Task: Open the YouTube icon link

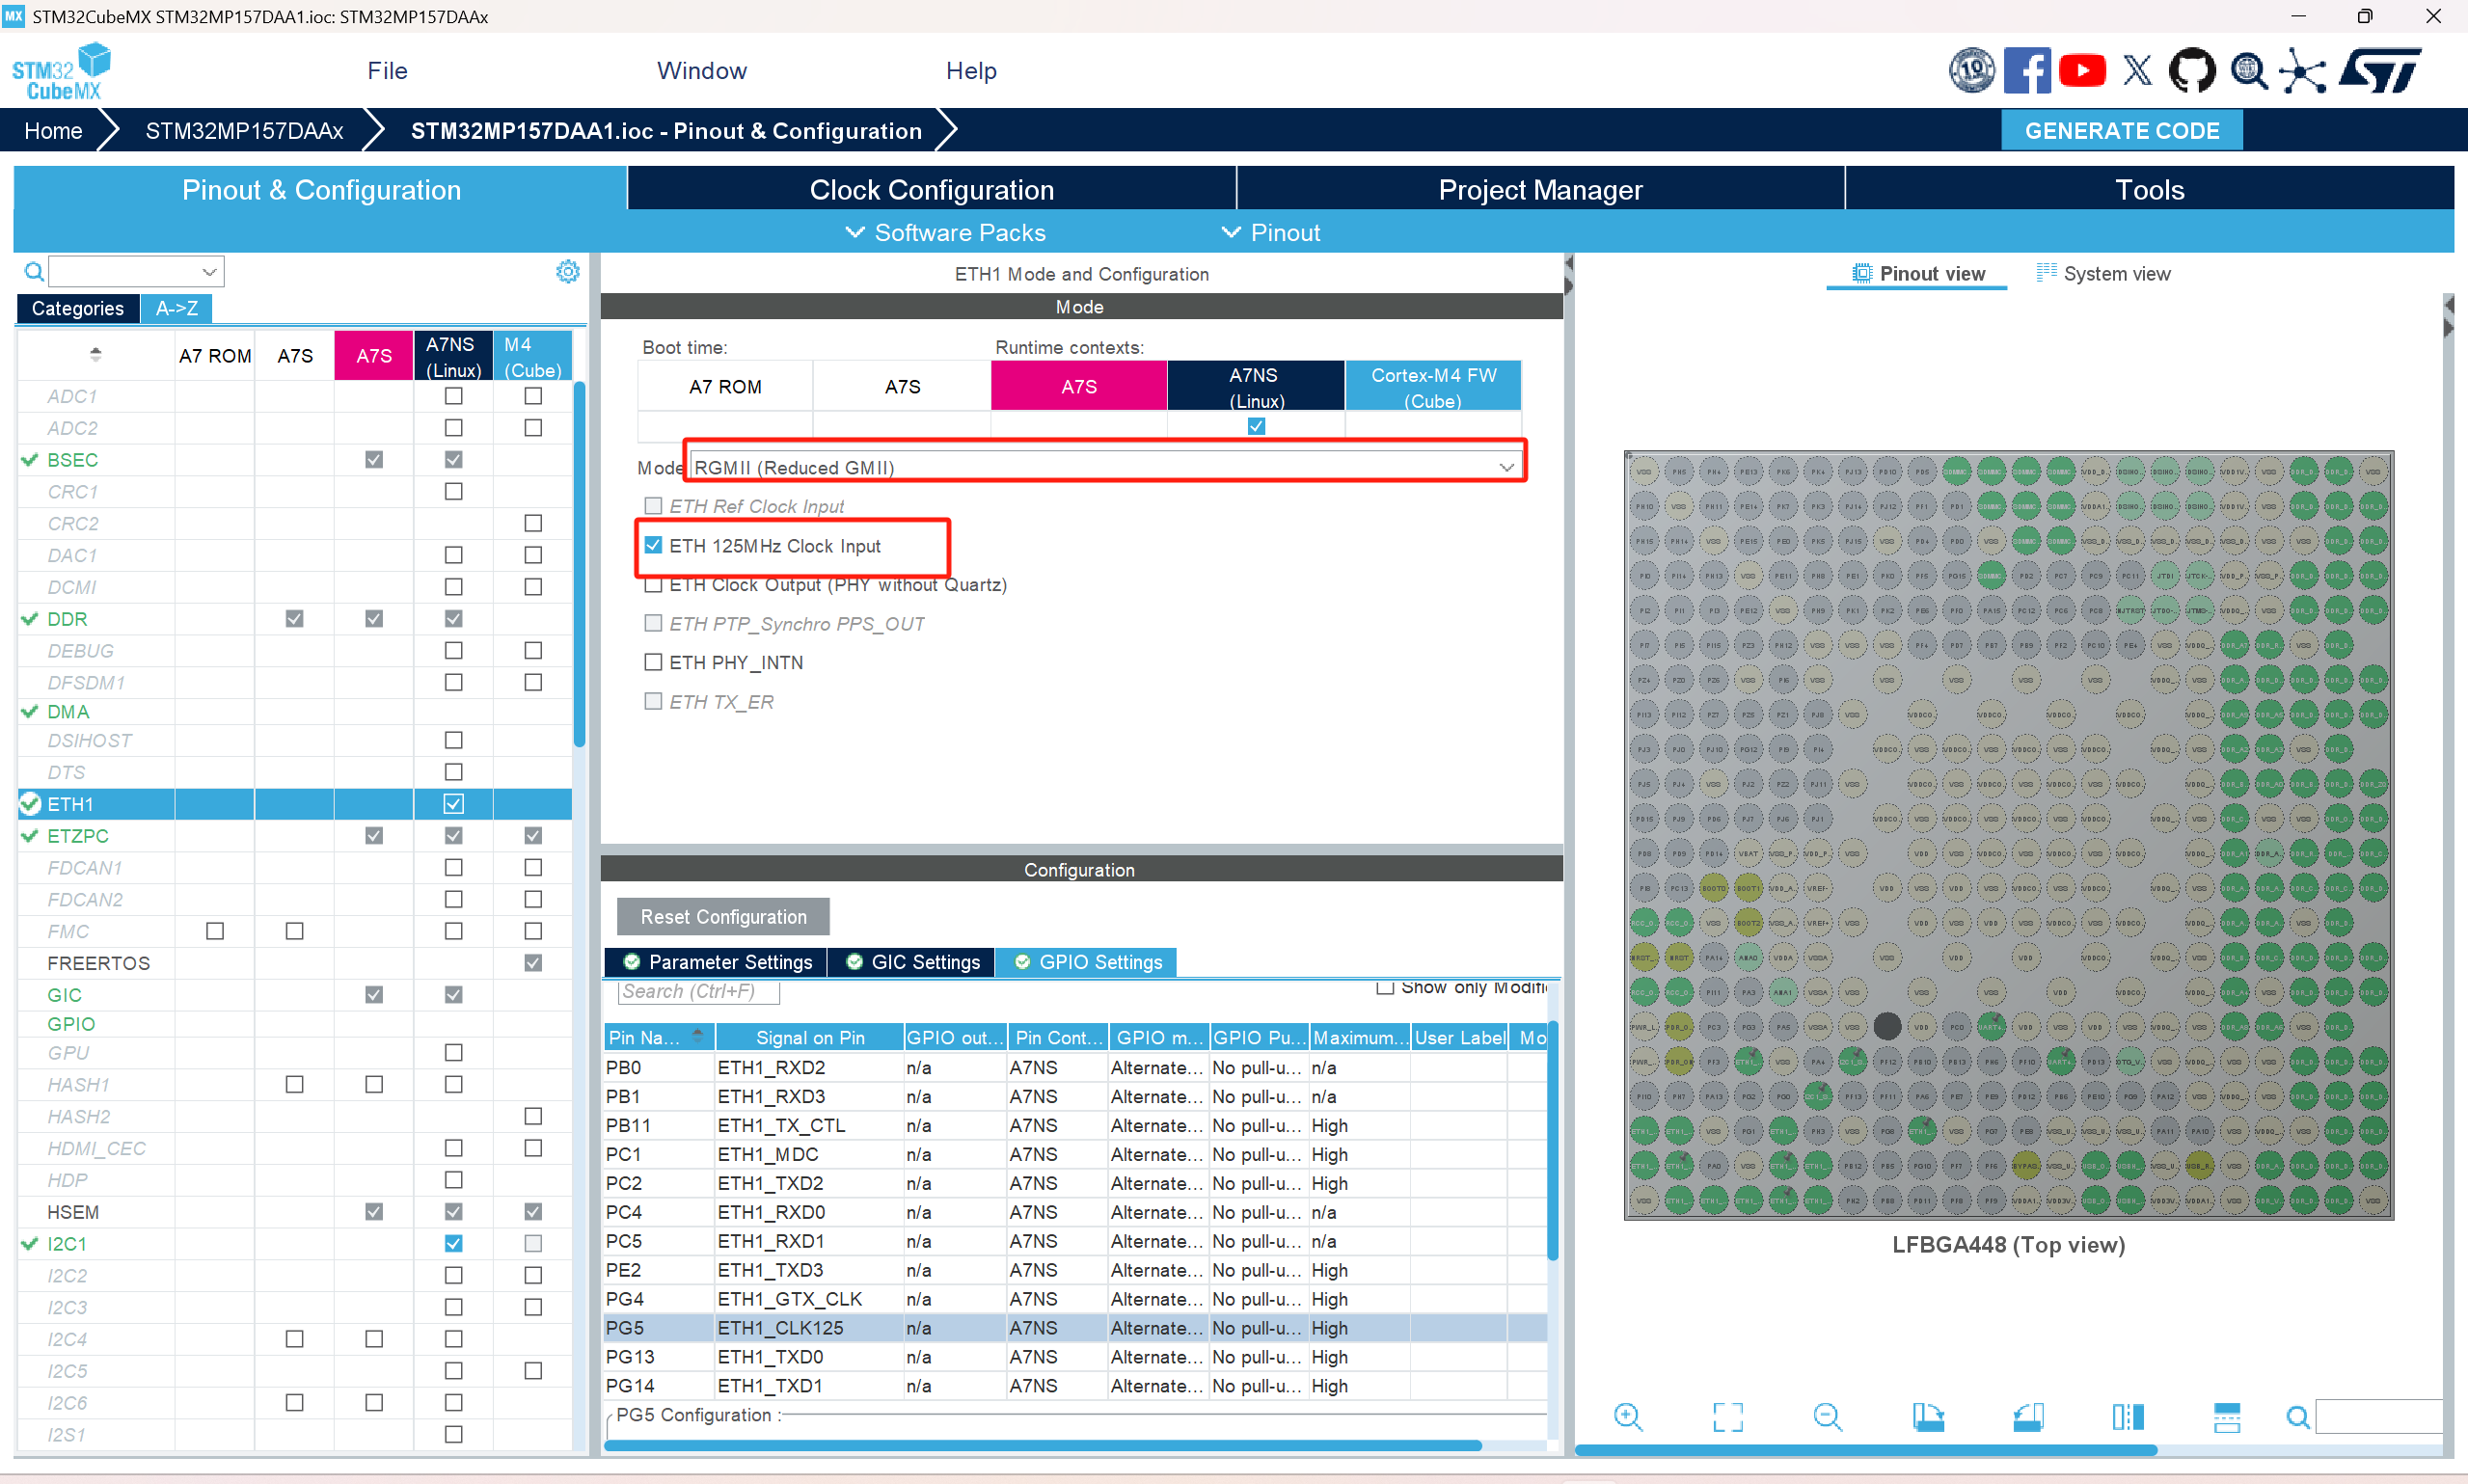Action: (x=2082, y=71)
